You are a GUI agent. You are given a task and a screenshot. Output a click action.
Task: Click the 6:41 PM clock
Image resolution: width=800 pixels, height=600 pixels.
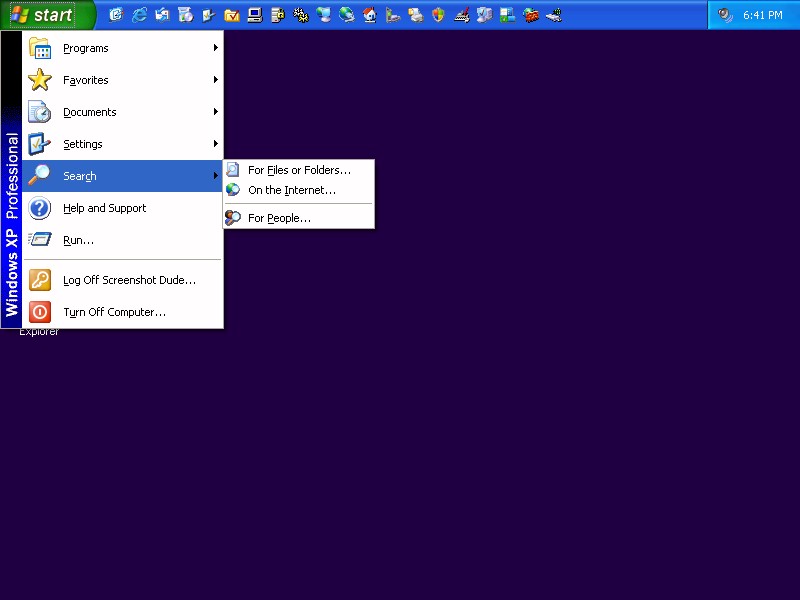point(762,15)
